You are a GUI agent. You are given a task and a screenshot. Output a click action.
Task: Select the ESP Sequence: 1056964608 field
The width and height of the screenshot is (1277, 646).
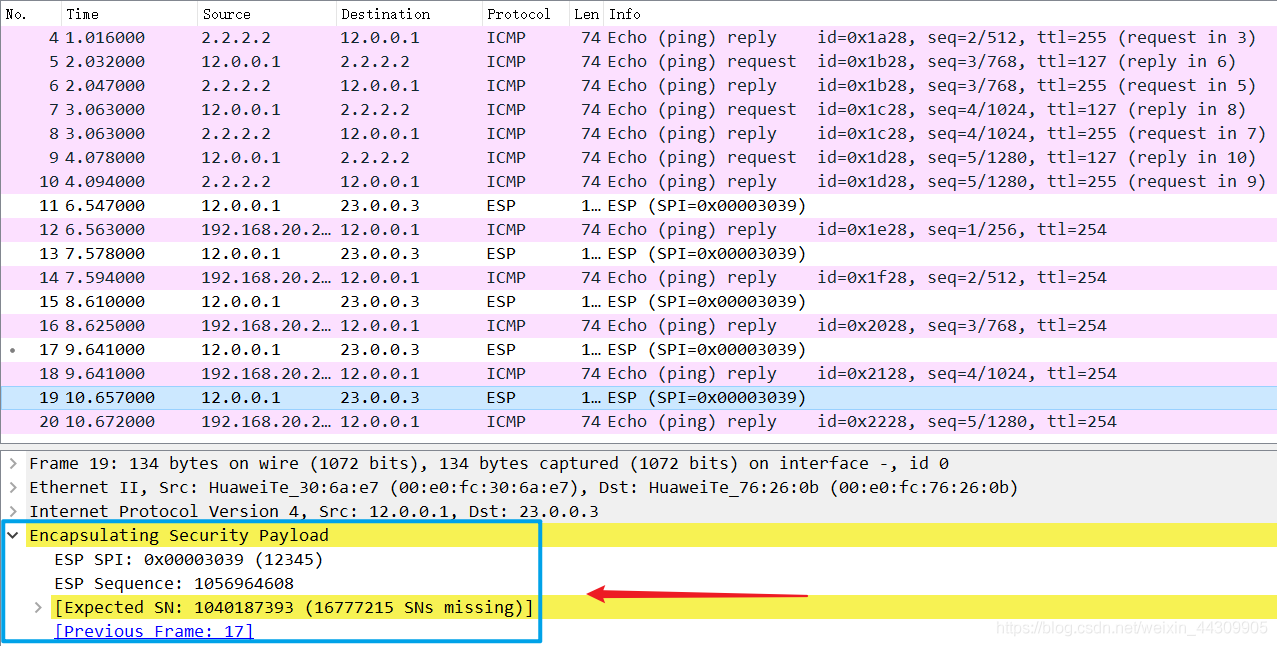coord(174,584)
